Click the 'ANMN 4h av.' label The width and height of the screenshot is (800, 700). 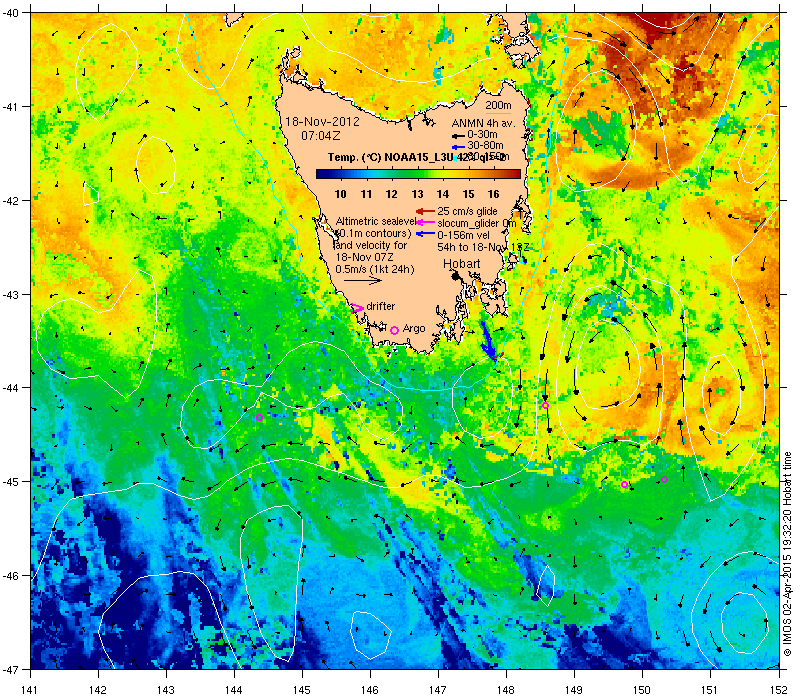pyautogui.click(x=484, y=123)
